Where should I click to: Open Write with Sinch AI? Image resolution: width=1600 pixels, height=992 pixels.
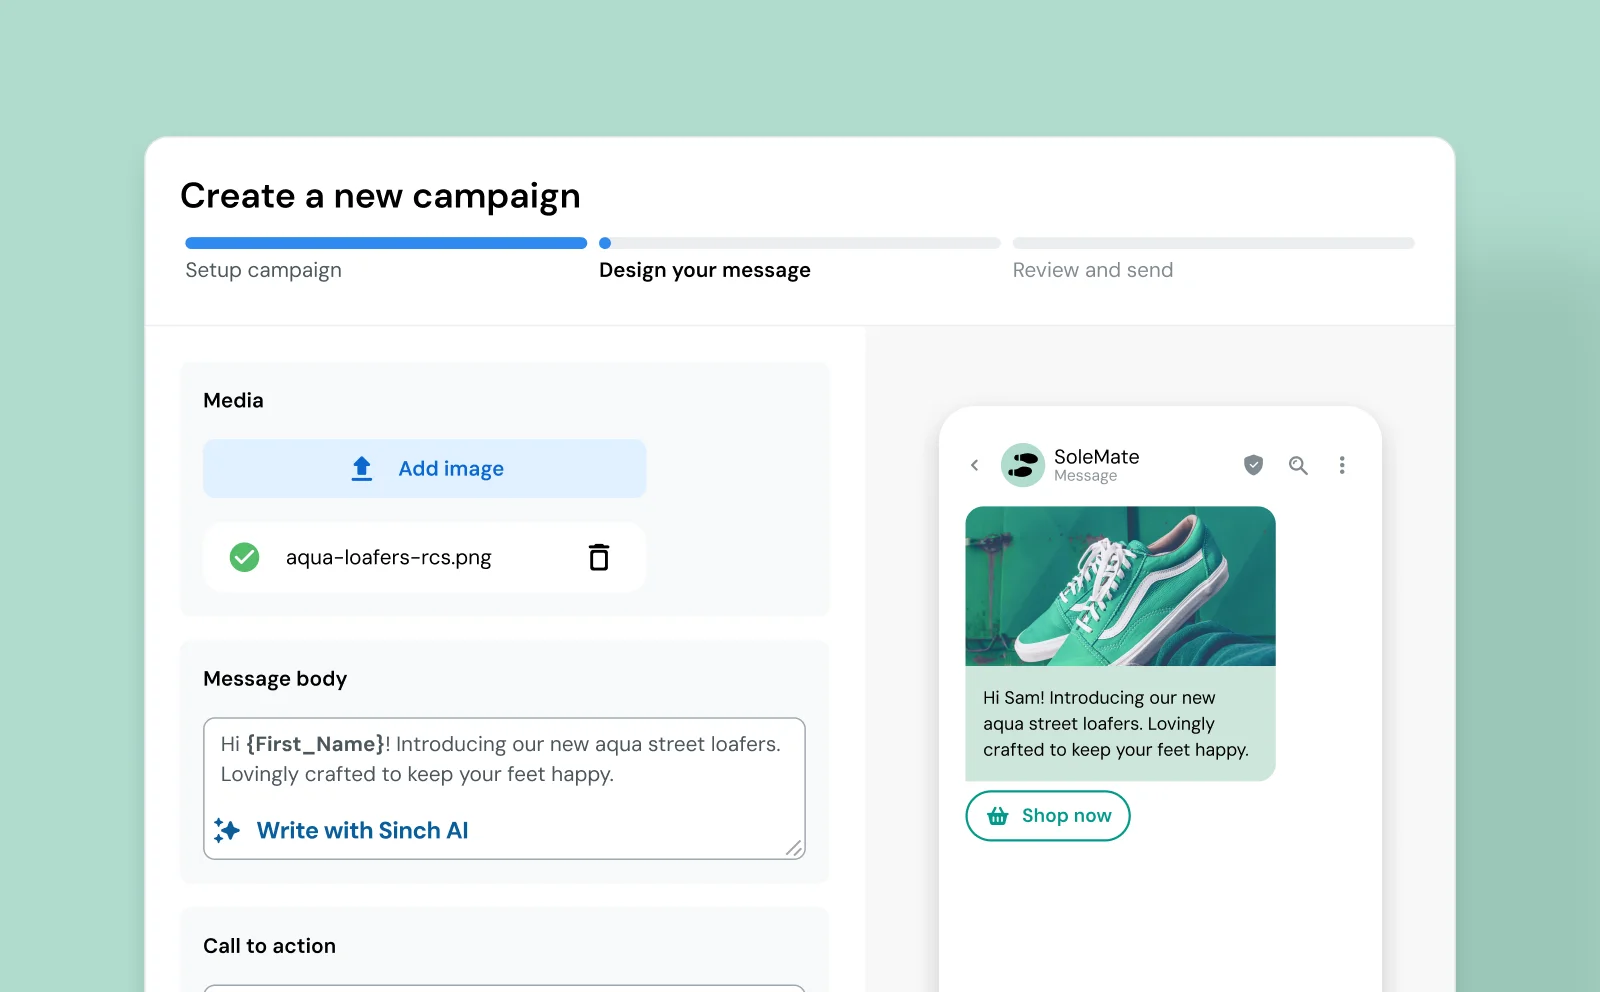[362, 830]
